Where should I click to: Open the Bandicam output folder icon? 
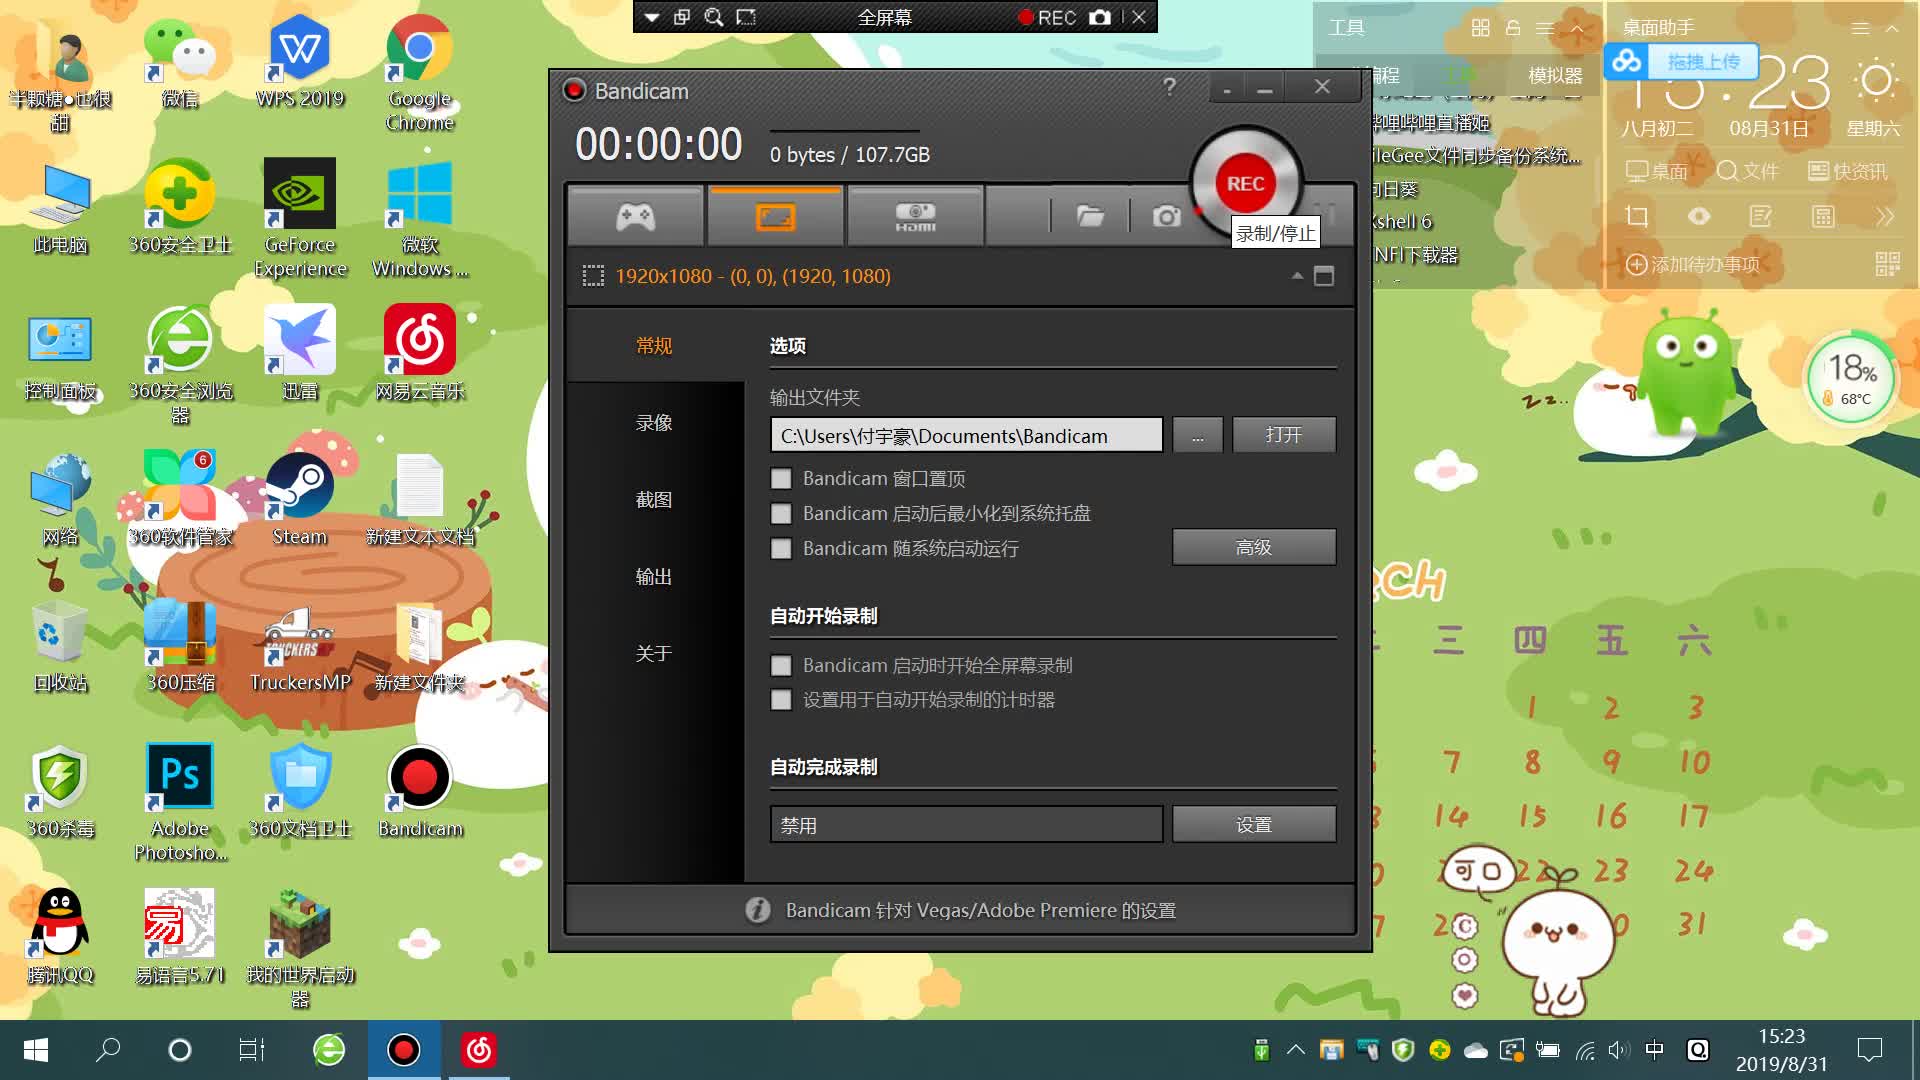[x=1090, y=216]
